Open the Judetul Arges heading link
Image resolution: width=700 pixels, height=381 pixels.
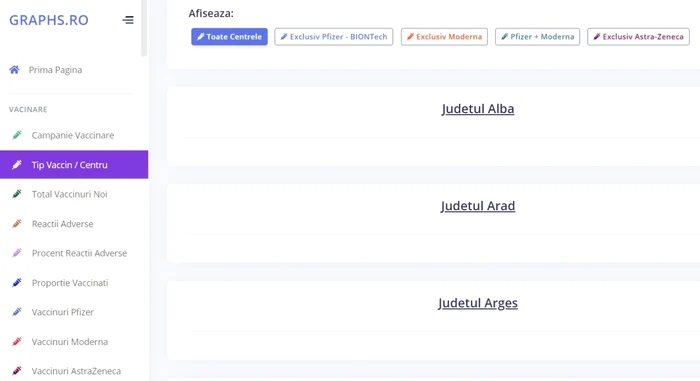pyautogui.click(x=478, y=303)
